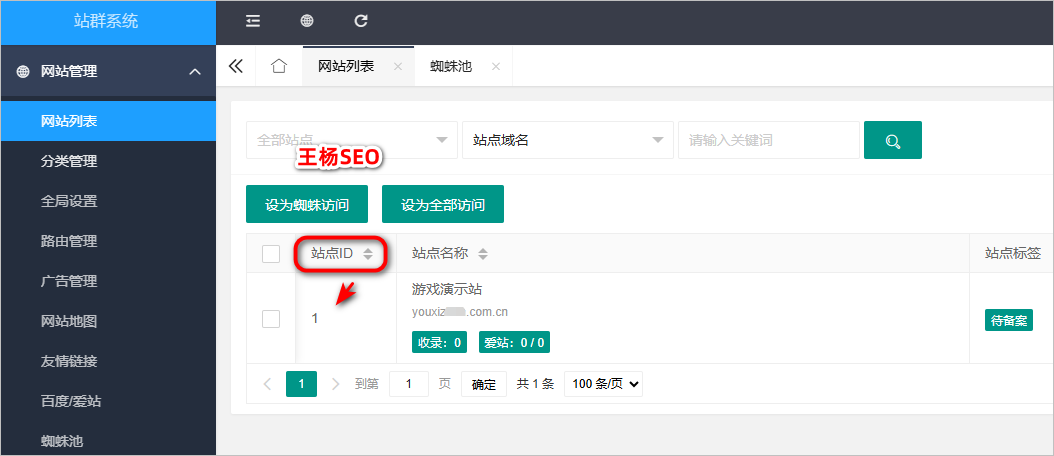Viewport: 1054px width, 456px height.
Task: Select 网站列表 in the sidebar
Action: tap(108, 121)
